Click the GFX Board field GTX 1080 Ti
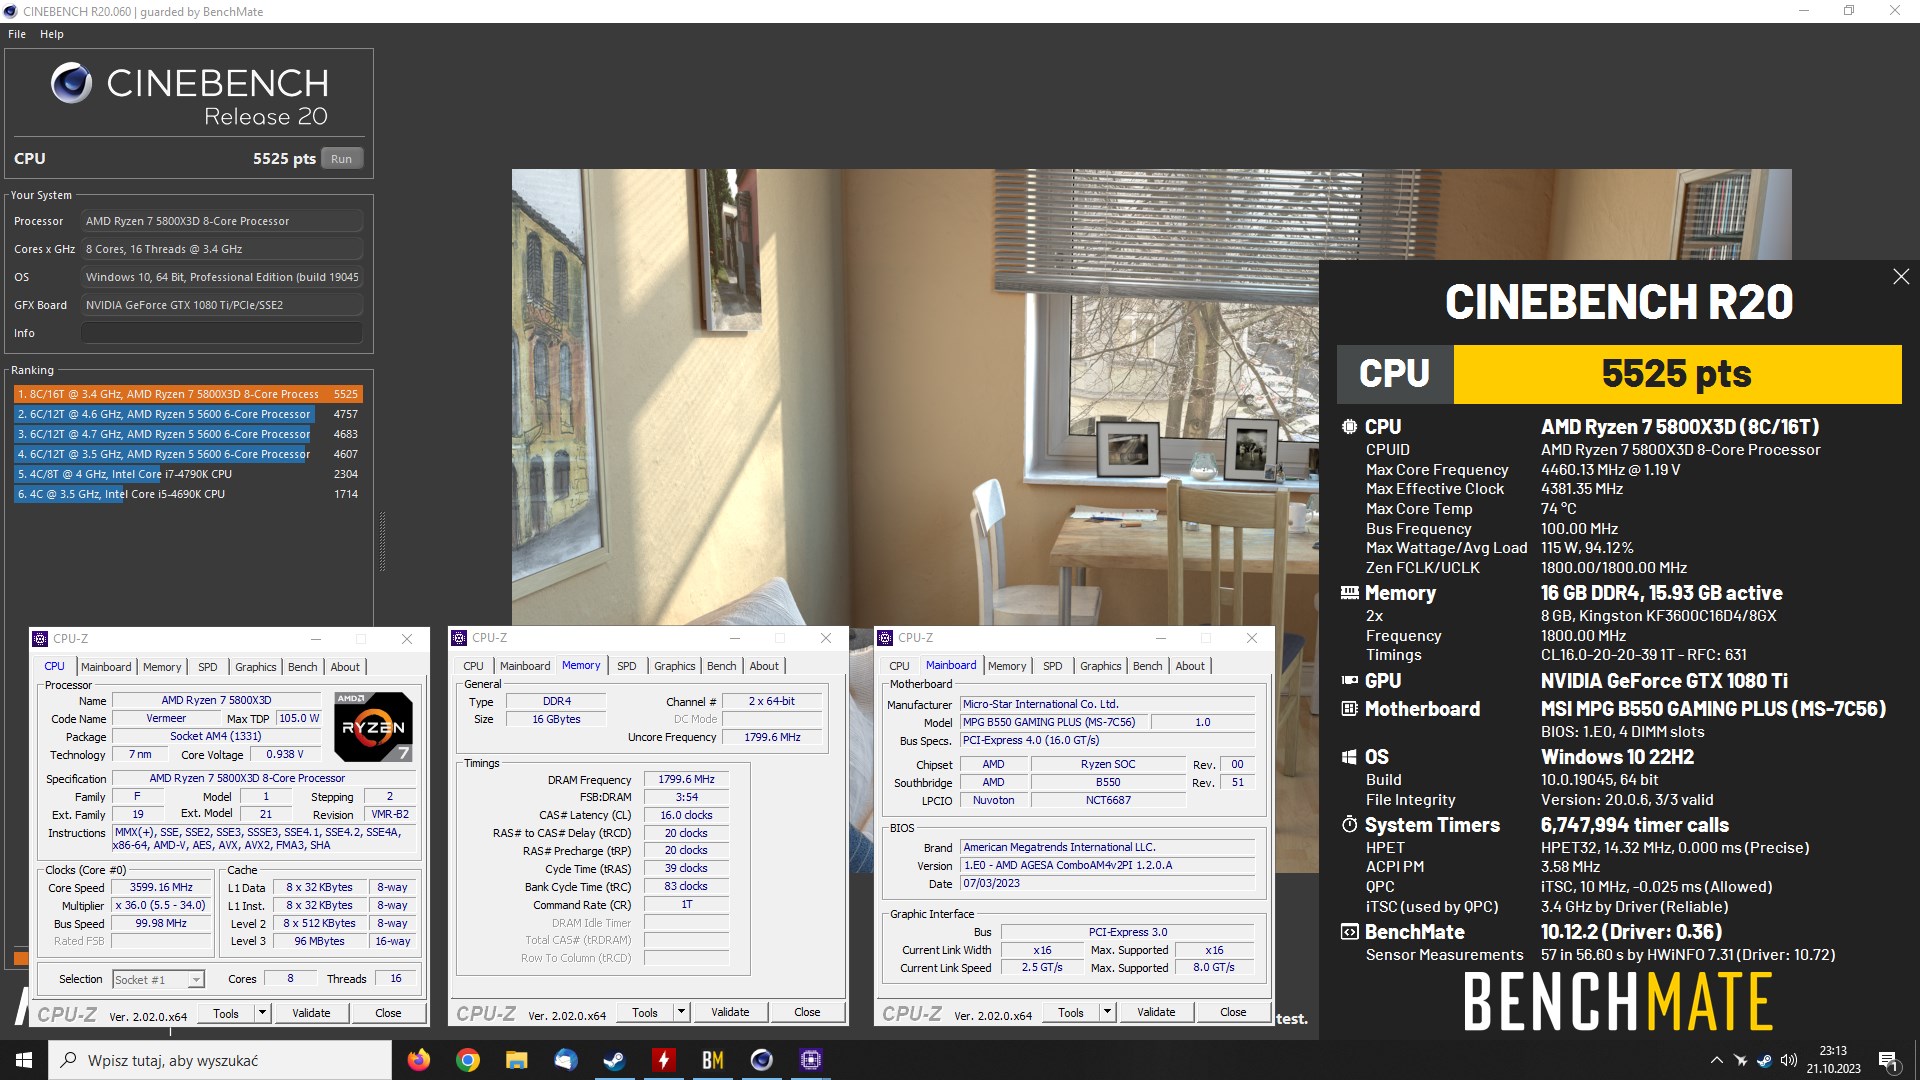The width and height of the screenshot is (1920, 1080). tap(222, 305)
